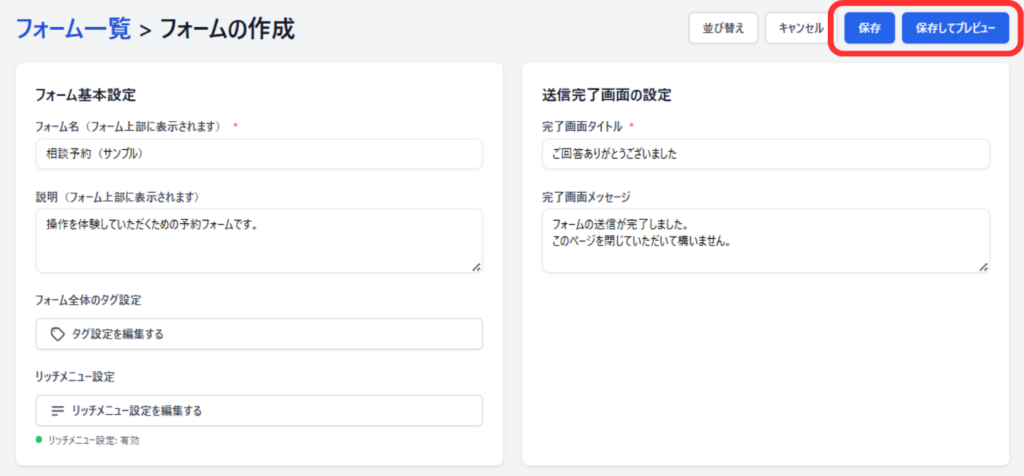The image size is (1024, 476).
Task: Click inside the 完了画面メッセージ textarea
Action: click(765, 240)
